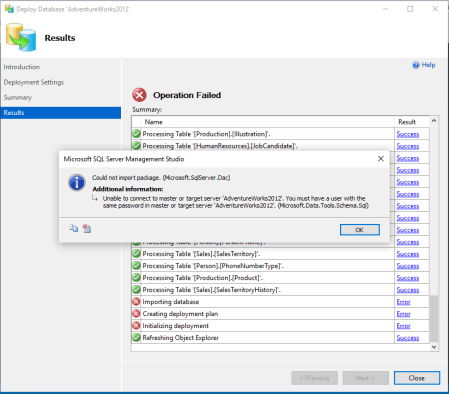Select the Summary wizard page
Image resolution: width=449 pixels, height=394 pixels.
click(x=18, y=98)
